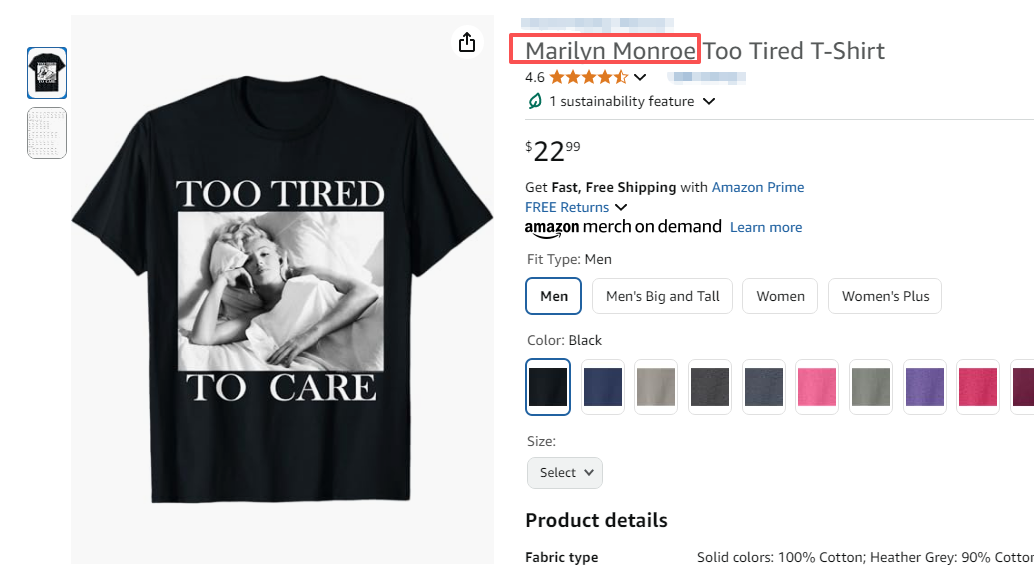Select the black color swatch
This screenshot has width=1034, height=568.
tap(548, 387)
